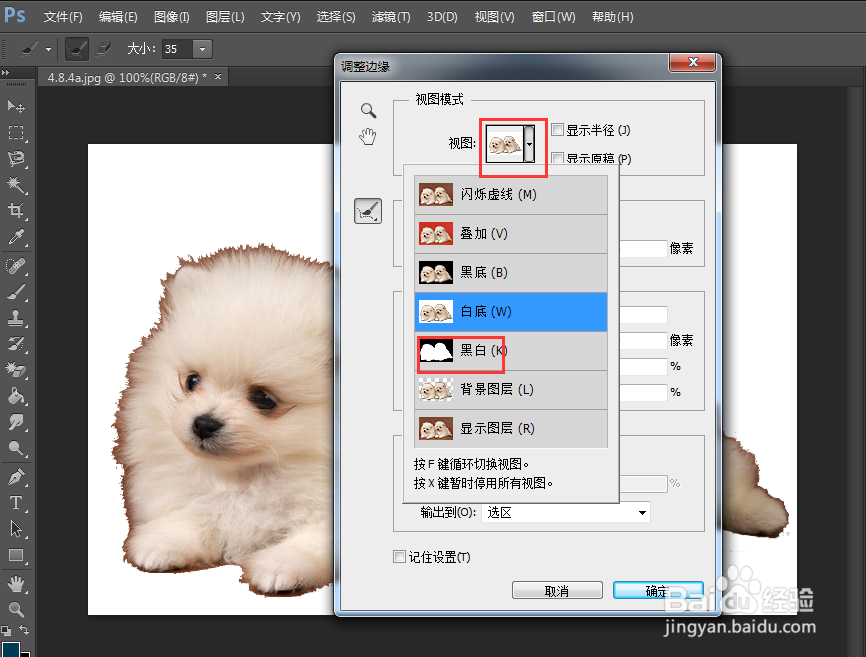
Task: Select the Paint Bucket tool
Action: (x=15, y=396)
